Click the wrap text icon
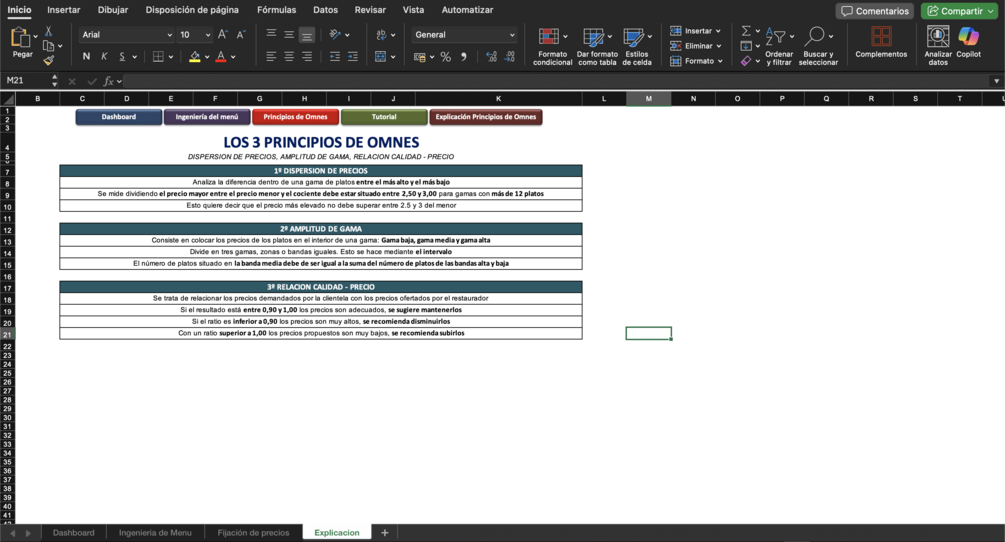The image size is (1005, 542). pos(381,35)
